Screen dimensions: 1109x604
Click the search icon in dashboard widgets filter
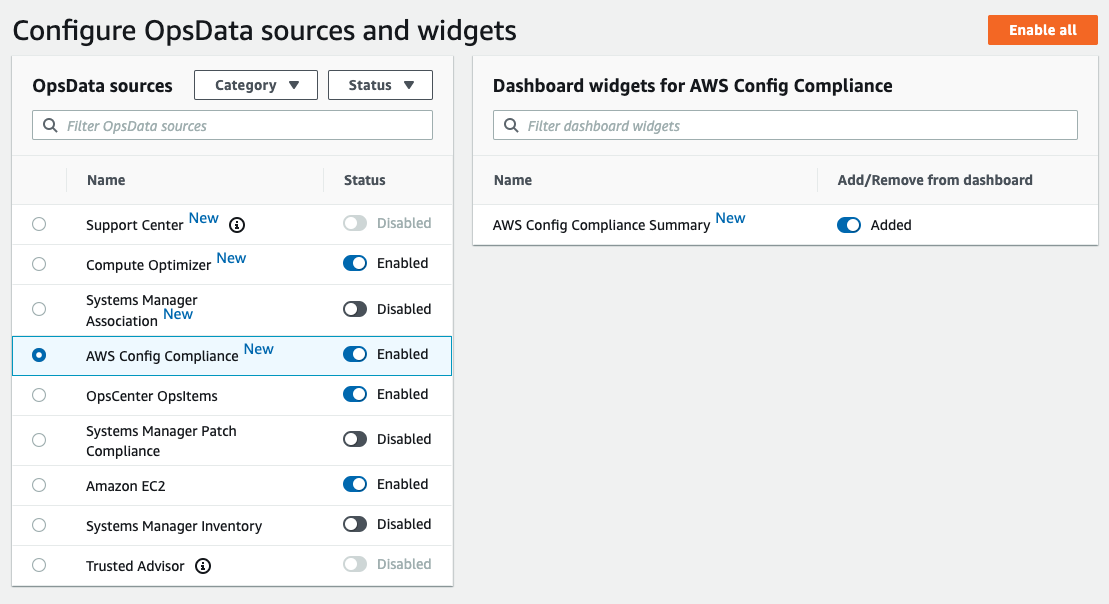point(512,125)
